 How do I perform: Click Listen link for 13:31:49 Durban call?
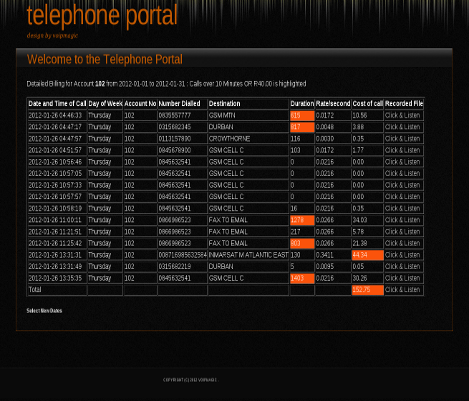[x=402, y=266]
